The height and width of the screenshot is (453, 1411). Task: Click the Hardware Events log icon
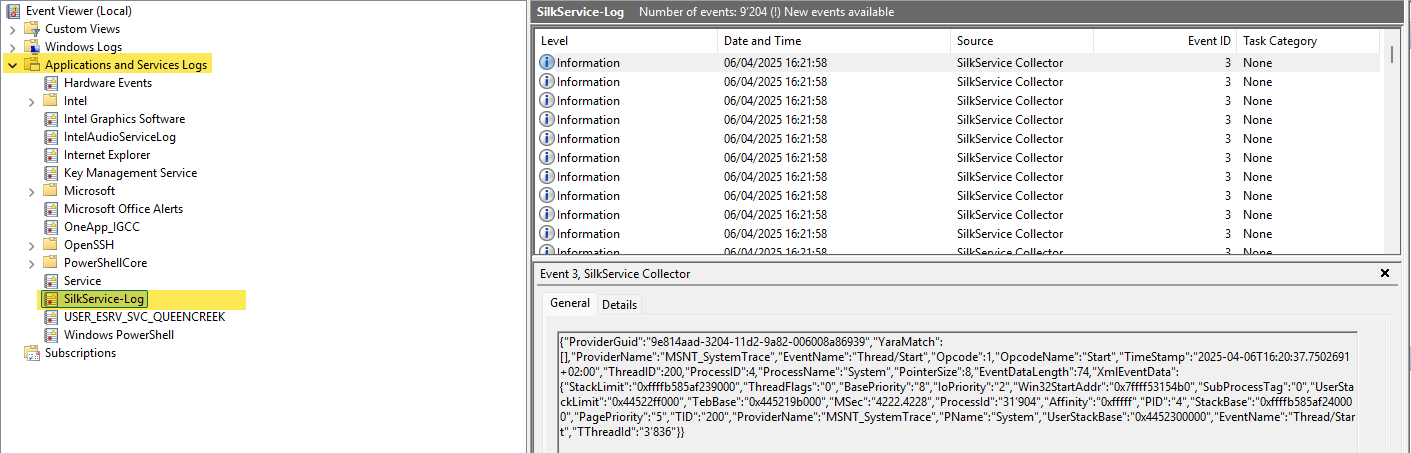[x=52, y=83]
